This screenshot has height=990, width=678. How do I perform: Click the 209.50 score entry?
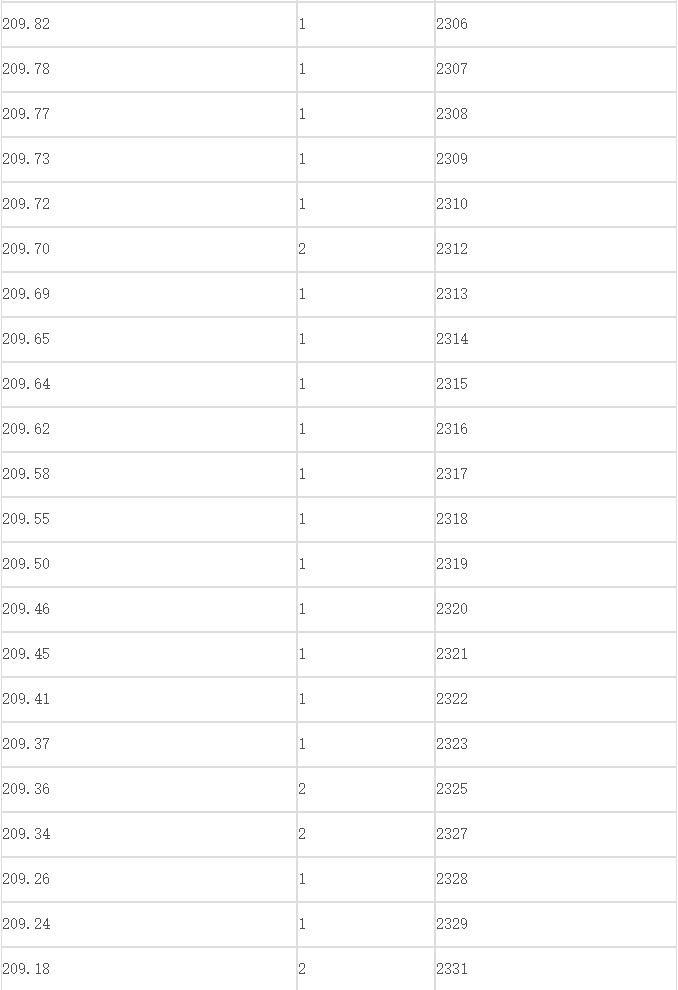[x=149, y=564]
